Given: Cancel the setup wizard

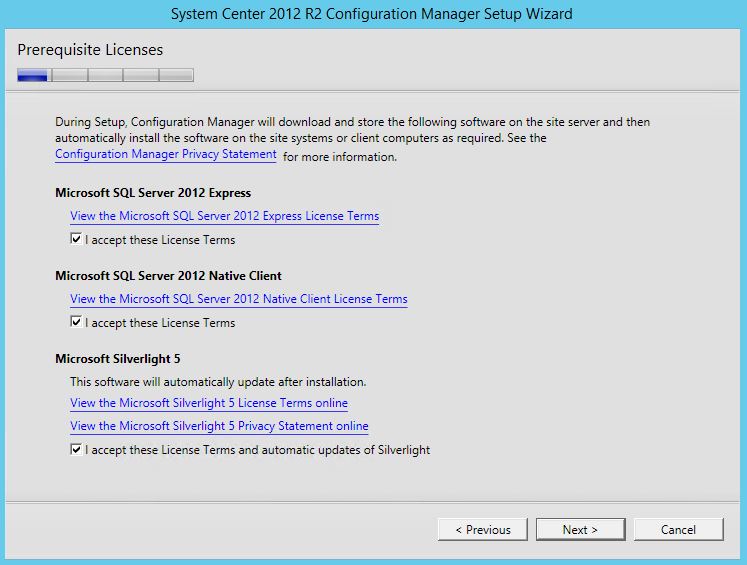Looking at the screenshot, I should [678, 530].
